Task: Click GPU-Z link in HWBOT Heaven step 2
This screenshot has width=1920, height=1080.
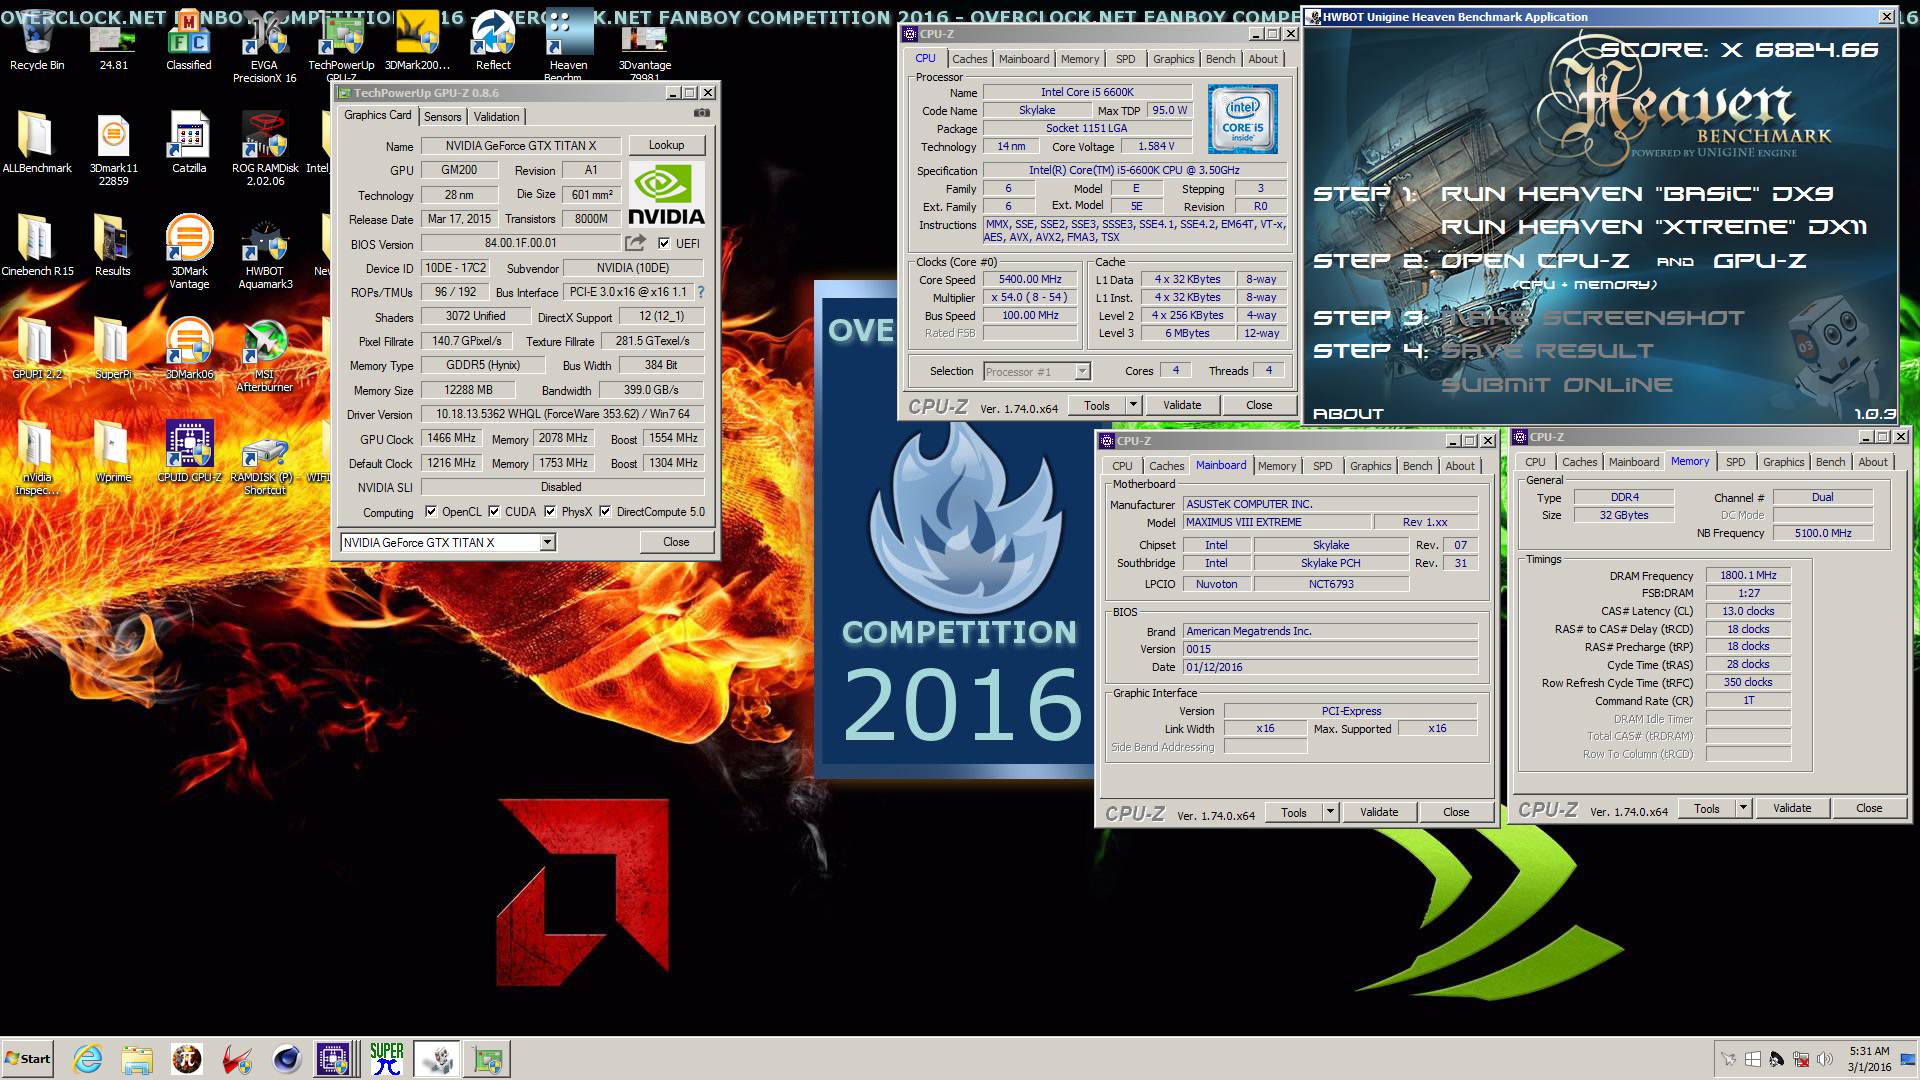Action: 1760,261
